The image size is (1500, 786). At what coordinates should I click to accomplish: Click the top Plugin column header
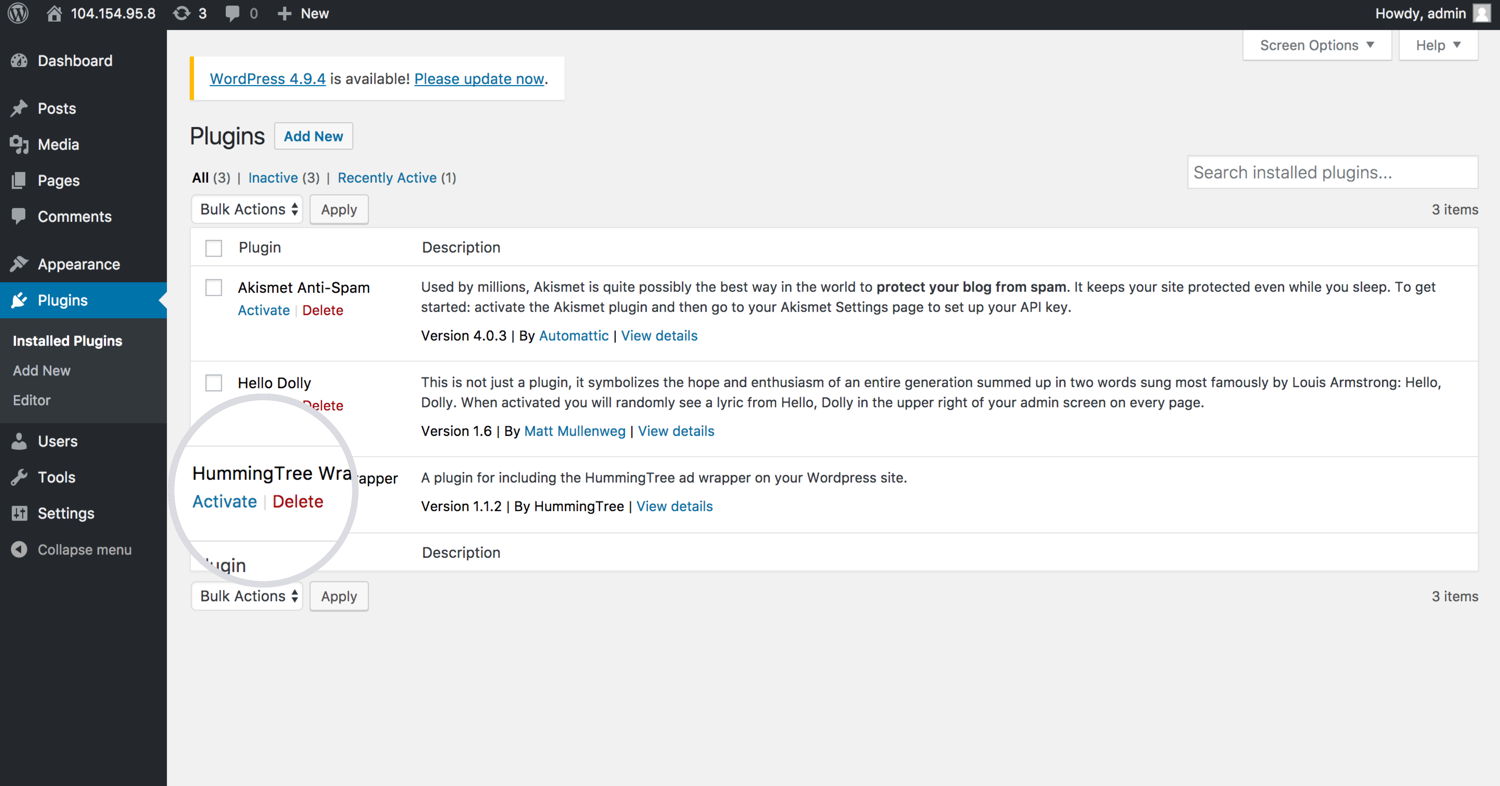(260, 248)
